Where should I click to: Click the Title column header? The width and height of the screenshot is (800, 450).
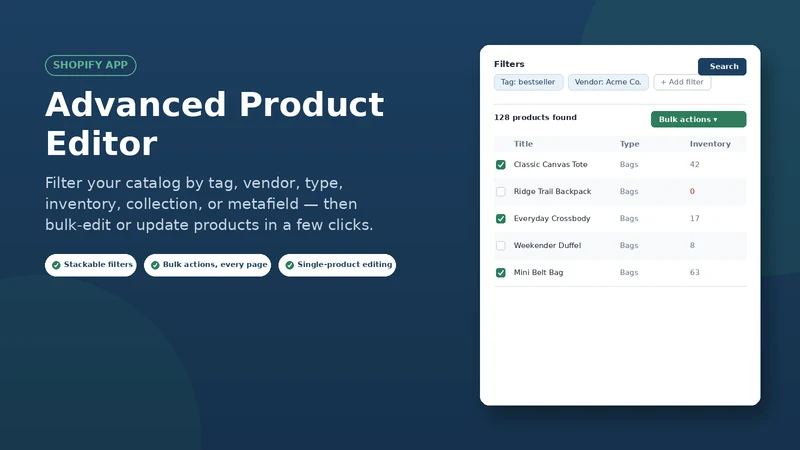[523, 144]
